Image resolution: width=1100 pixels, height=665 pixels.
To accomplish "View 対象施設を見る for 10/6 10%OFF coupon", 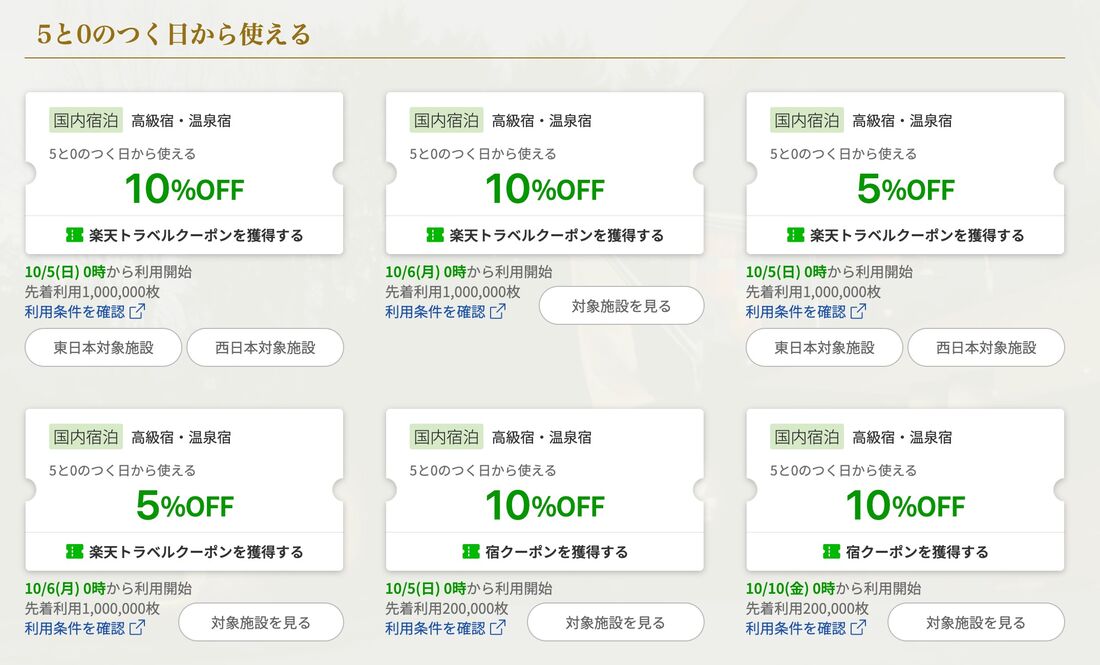I will [621, 306].
